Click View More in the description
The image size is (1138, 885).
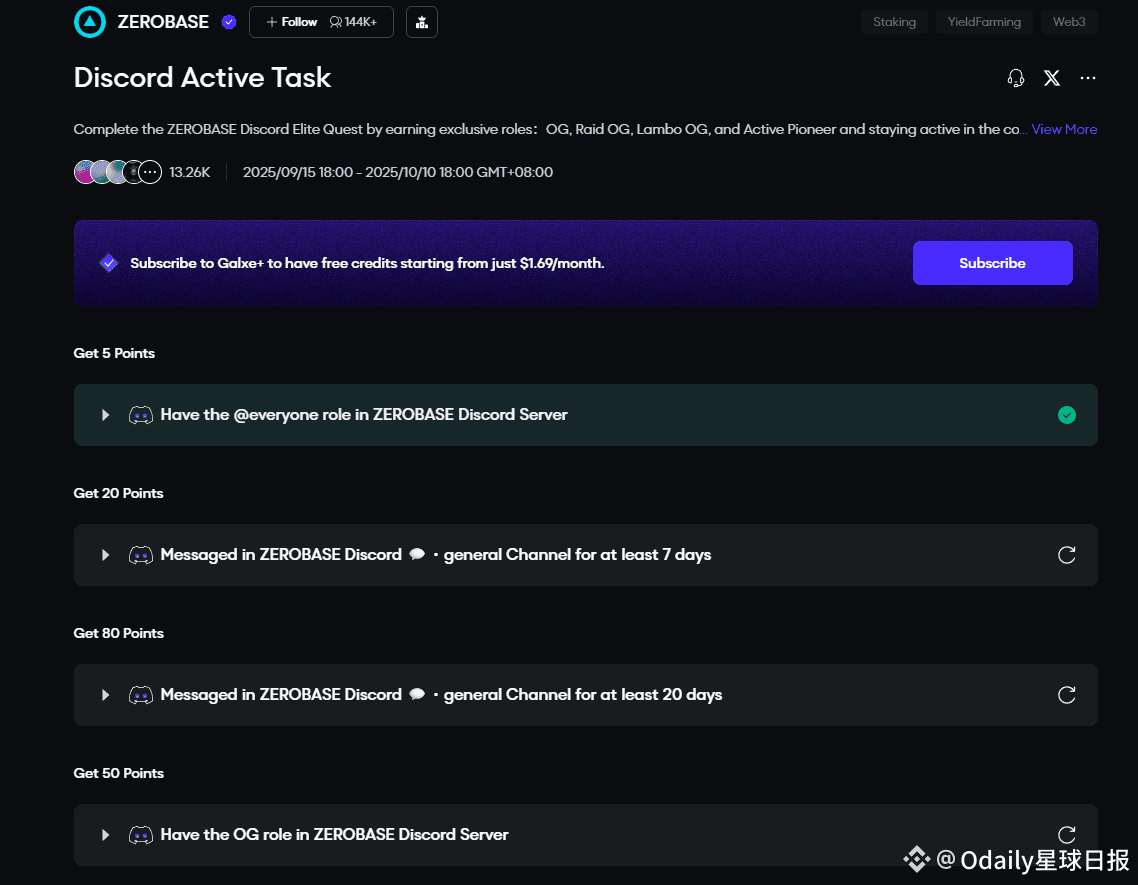[x=1064, y=129]
